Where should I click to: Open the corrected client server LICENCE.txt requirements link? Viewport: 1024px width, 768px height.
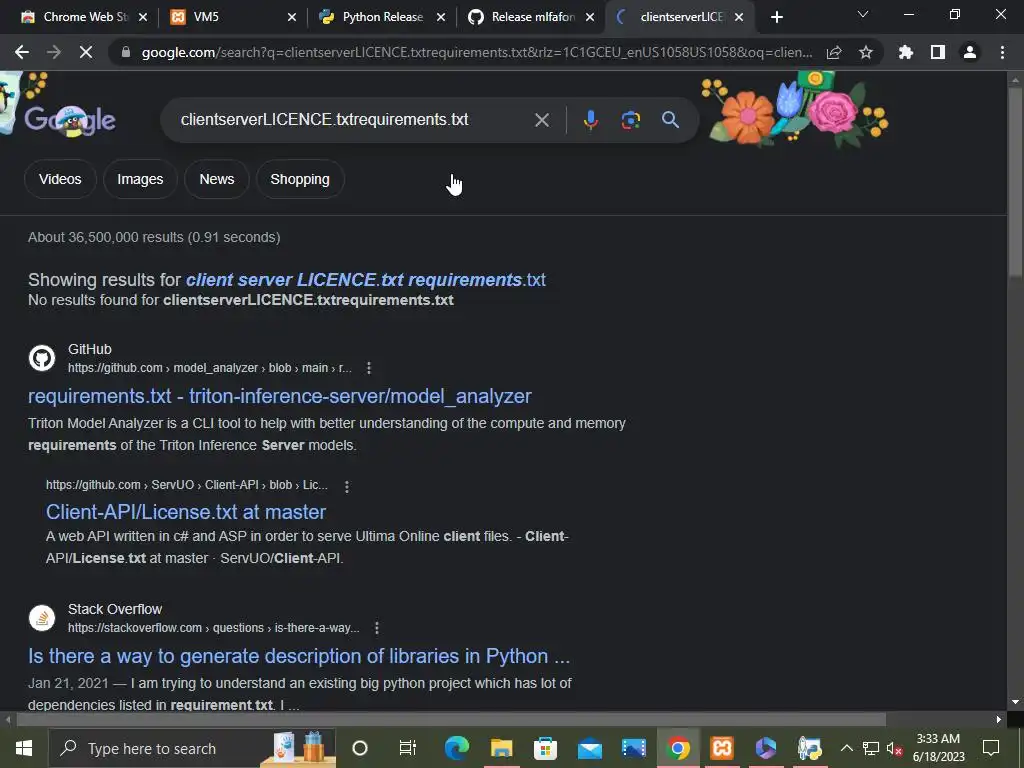click(x=366, y=280)
